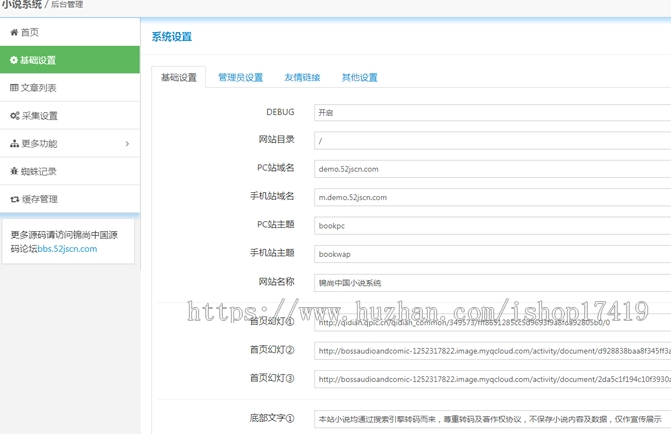Click the 首页幻灯① URL field
Image resolution: width=671 pixels, height=434 pixels.
493,322
